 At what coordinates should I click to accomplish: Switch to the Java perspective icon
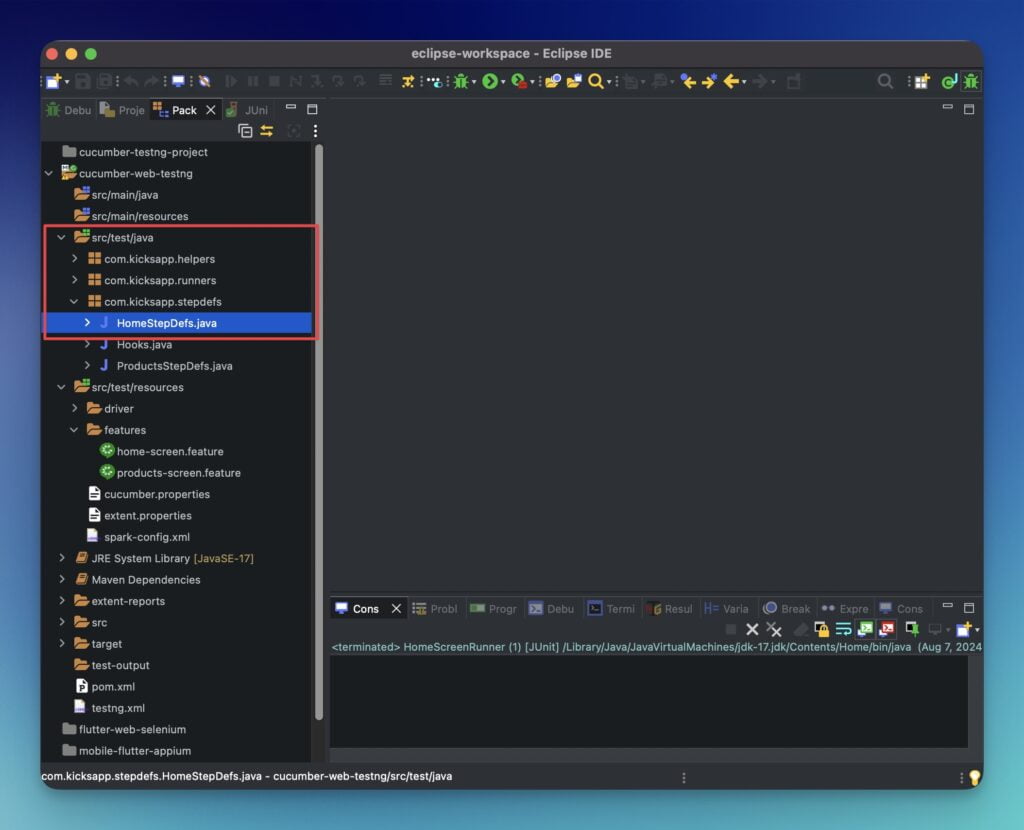pos(949,82)
